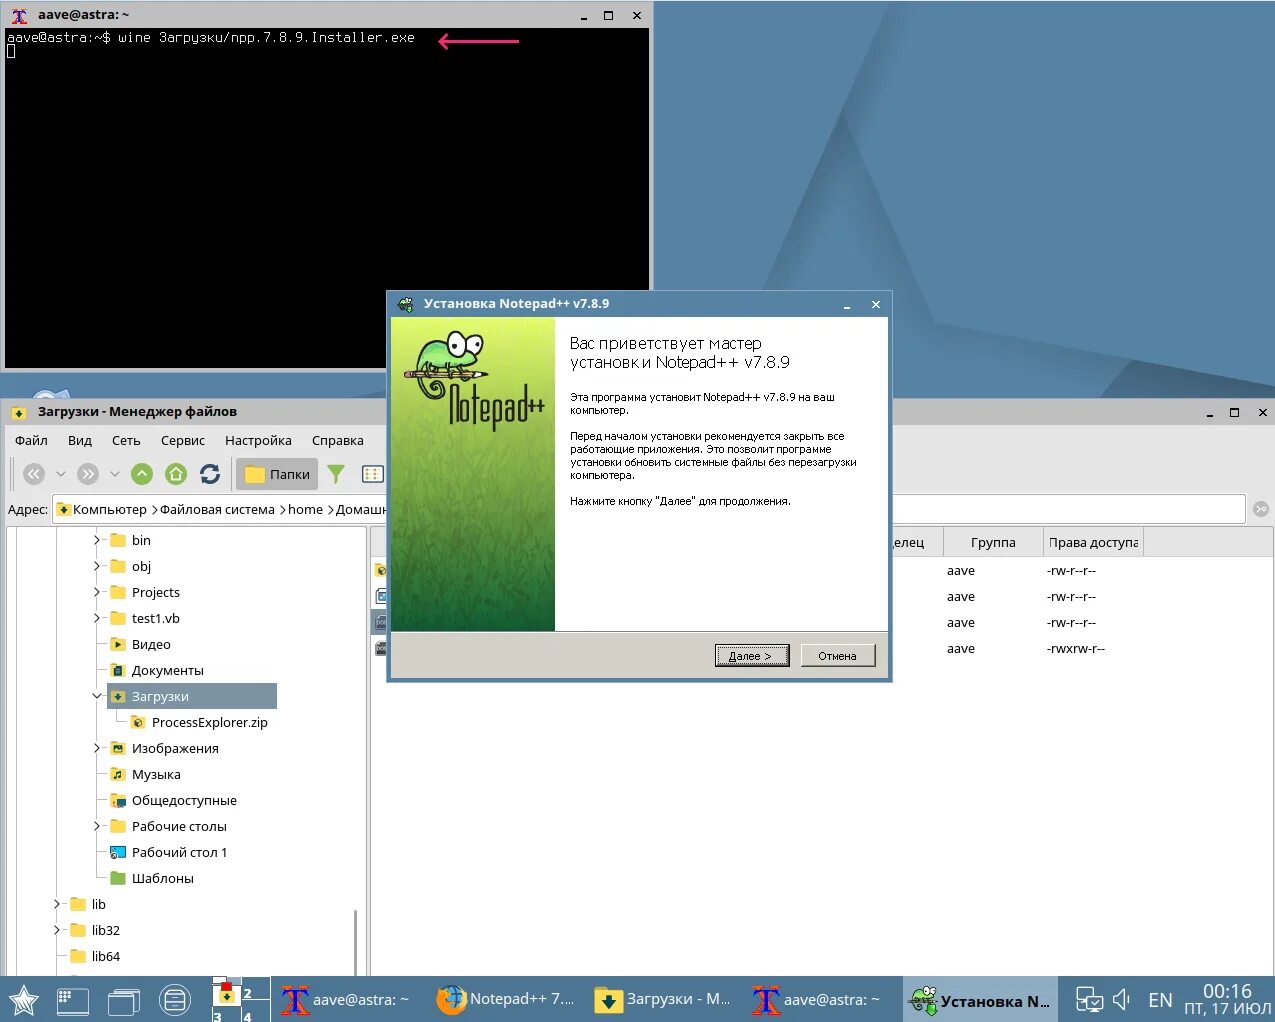This screenshot has height=1022, width=1275.
Task: Click the Группа column header
Action: pos(993,542)
